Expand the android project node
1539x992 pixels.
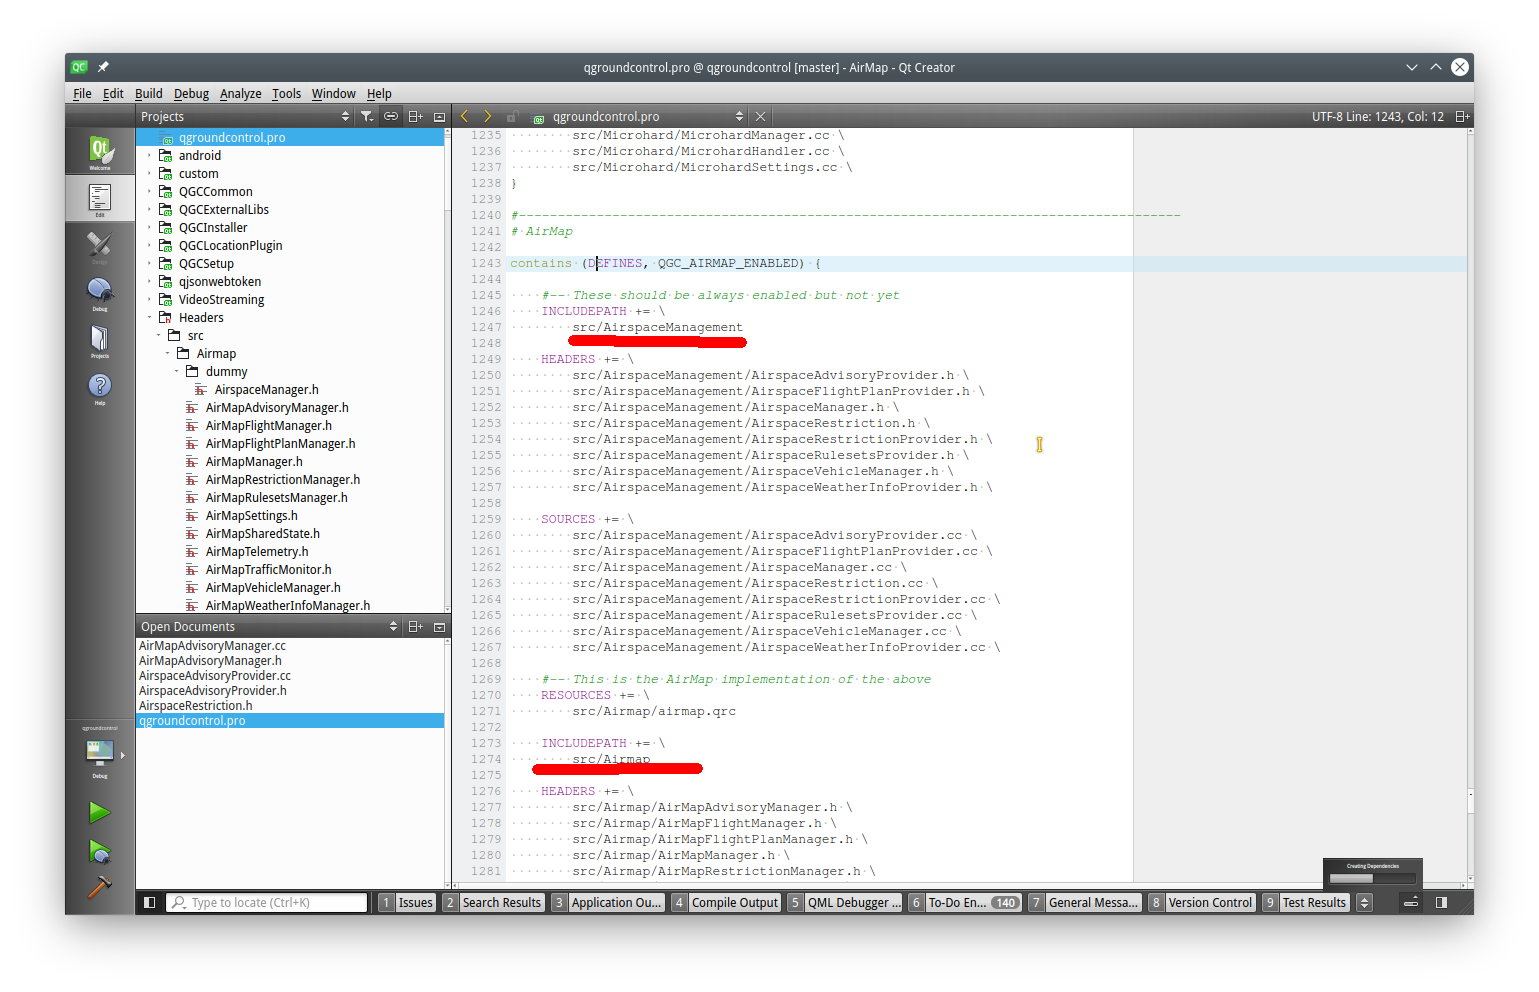click(149, 156)
